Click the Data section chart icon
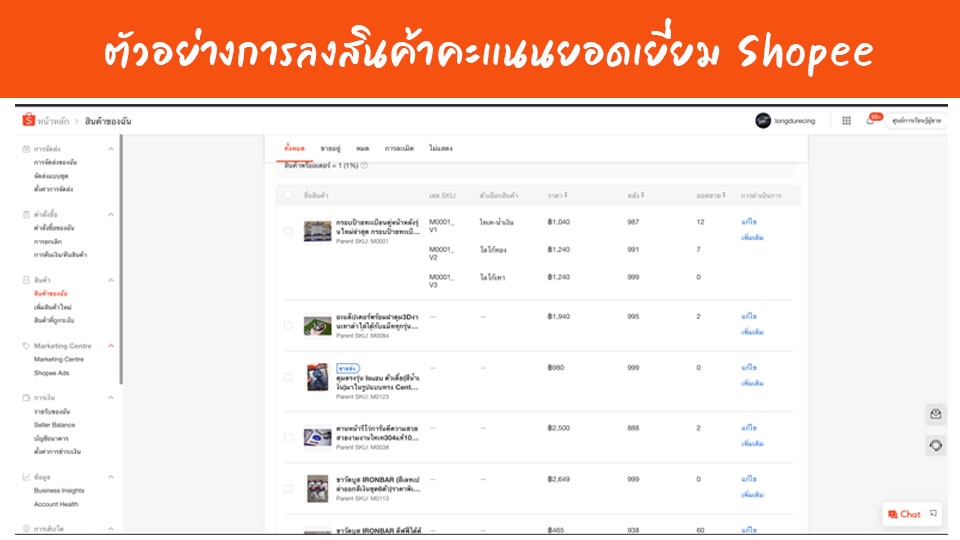The width and height of the screenshot is (960, 540). [26, 477]
